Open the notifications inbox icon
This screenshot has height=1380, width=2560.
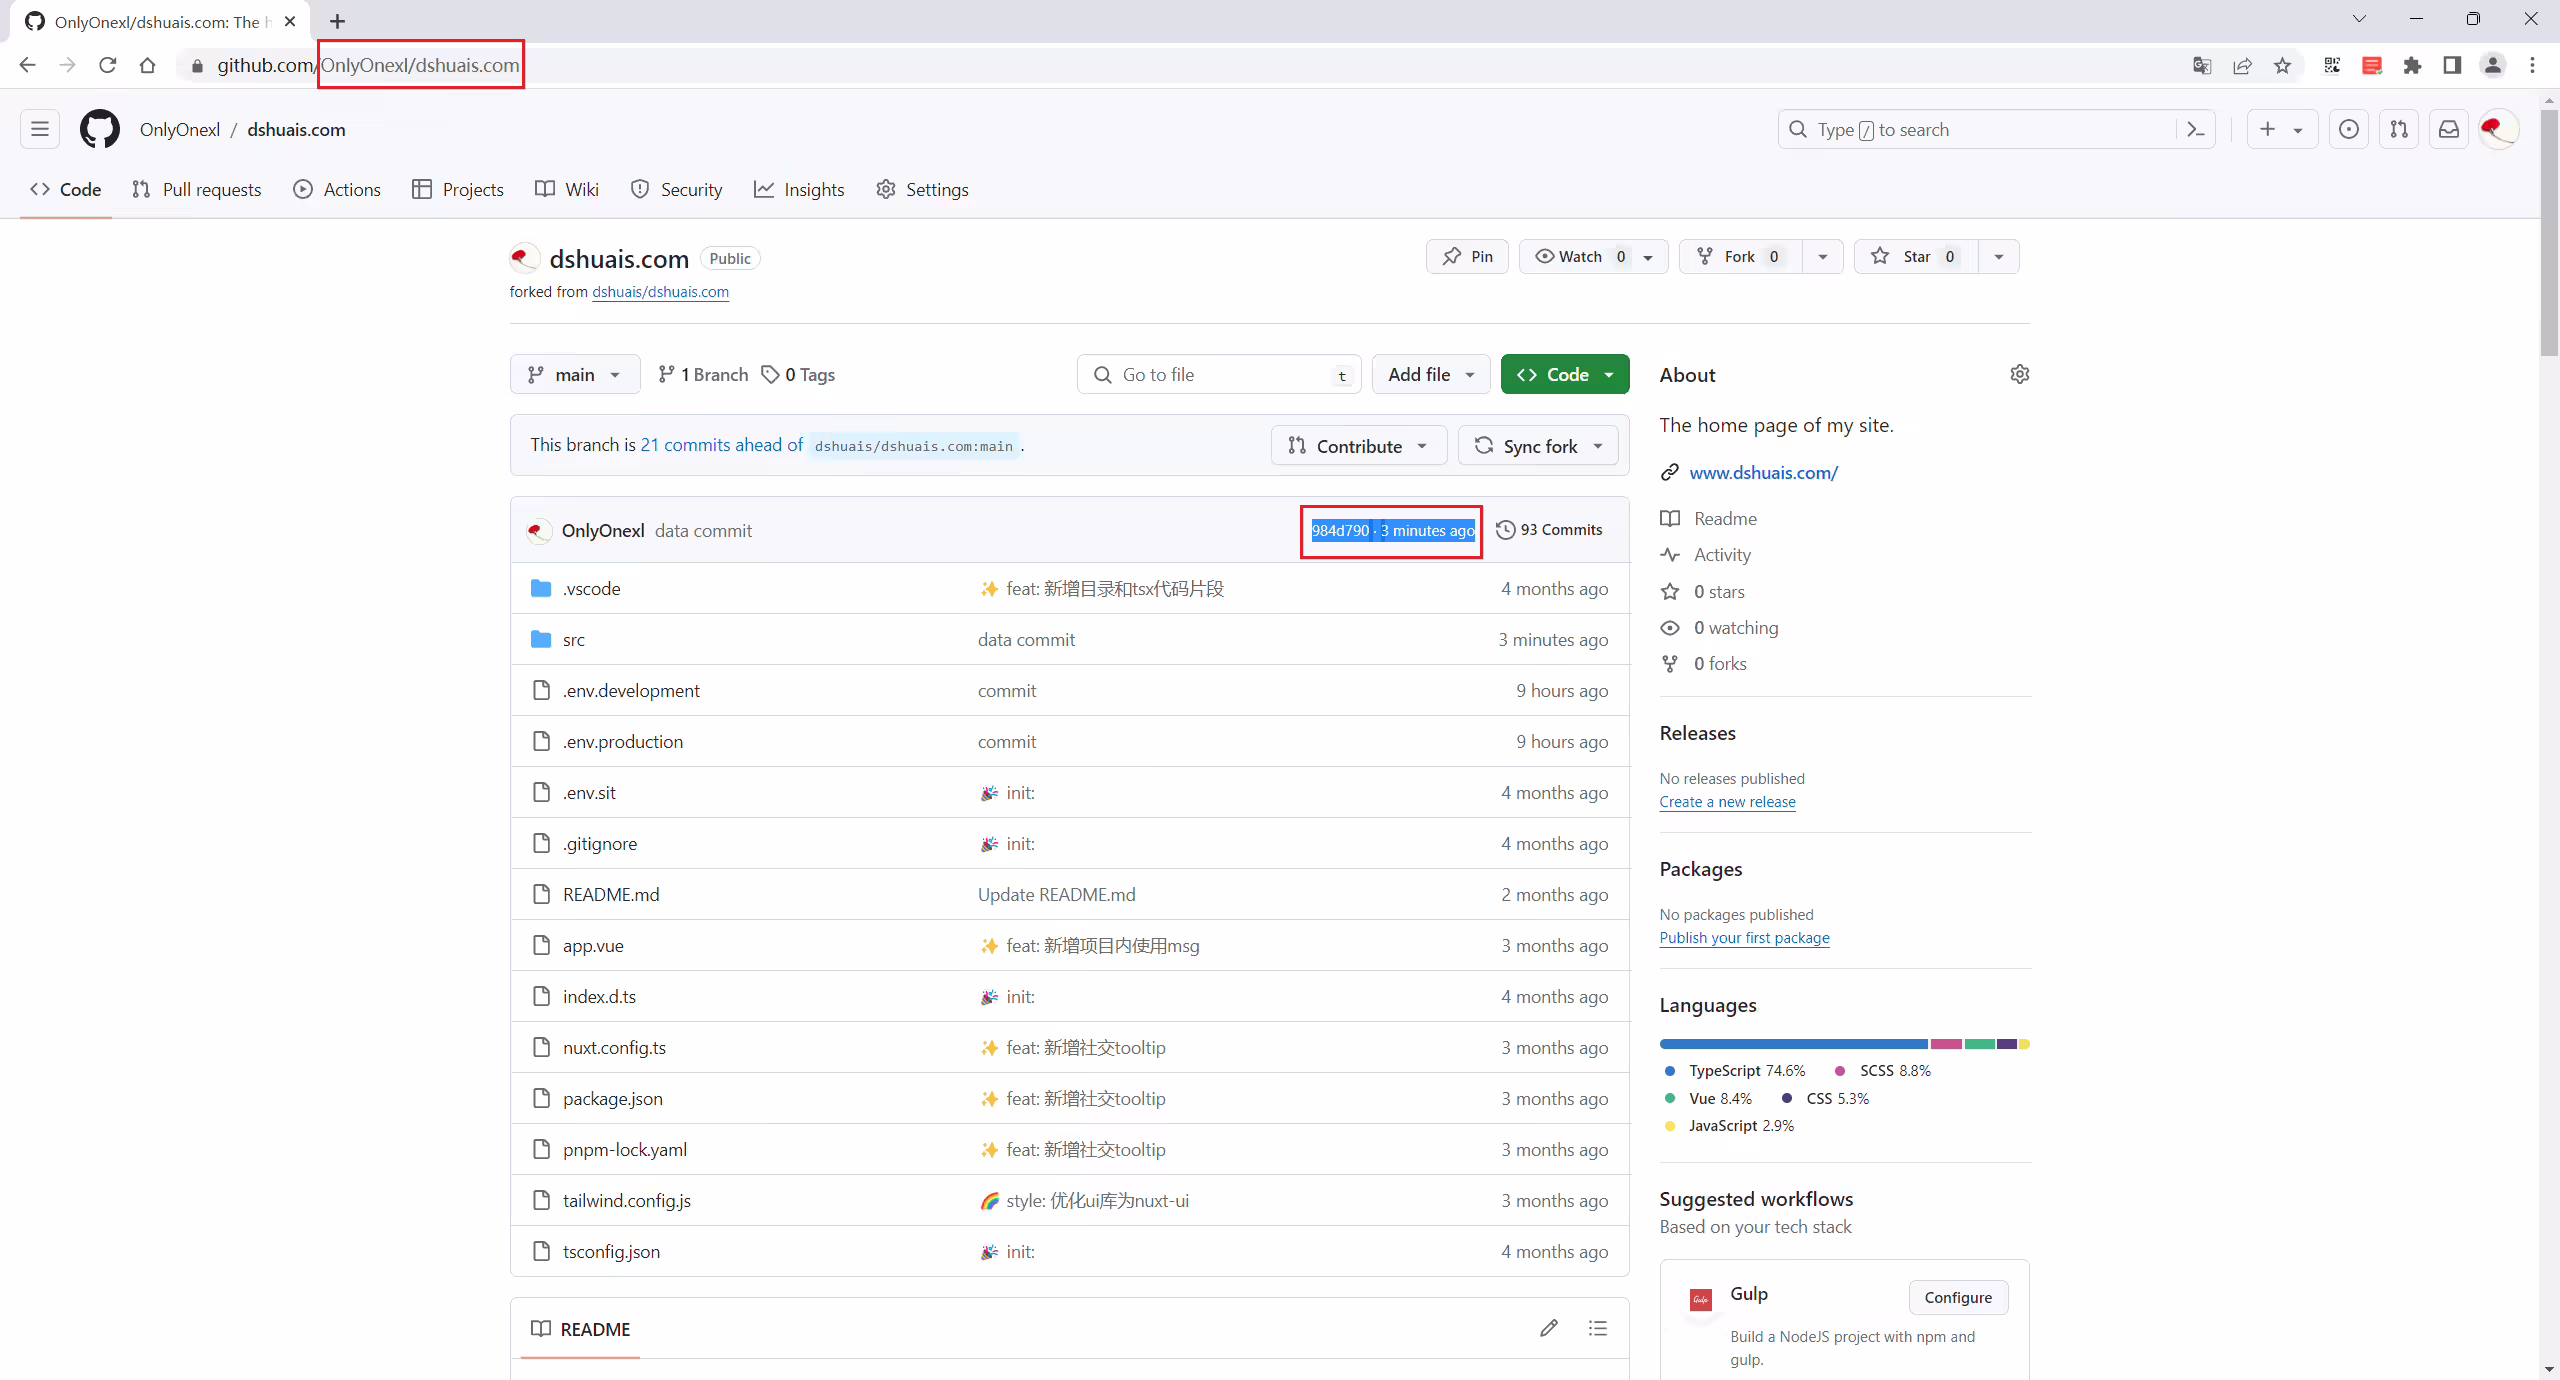2449,130
